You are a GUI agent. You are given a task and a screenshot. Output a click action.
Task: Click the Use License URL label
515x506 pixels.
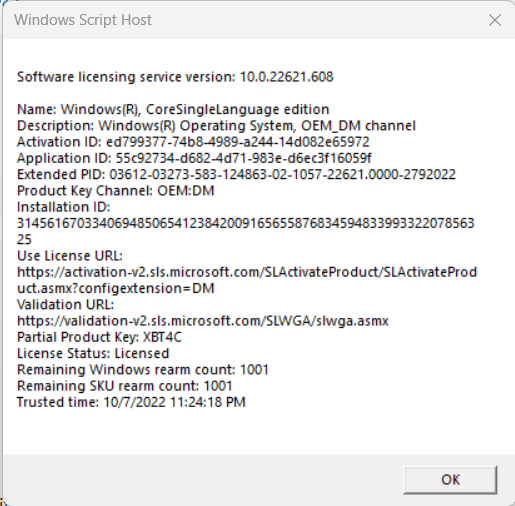[70, 256]
